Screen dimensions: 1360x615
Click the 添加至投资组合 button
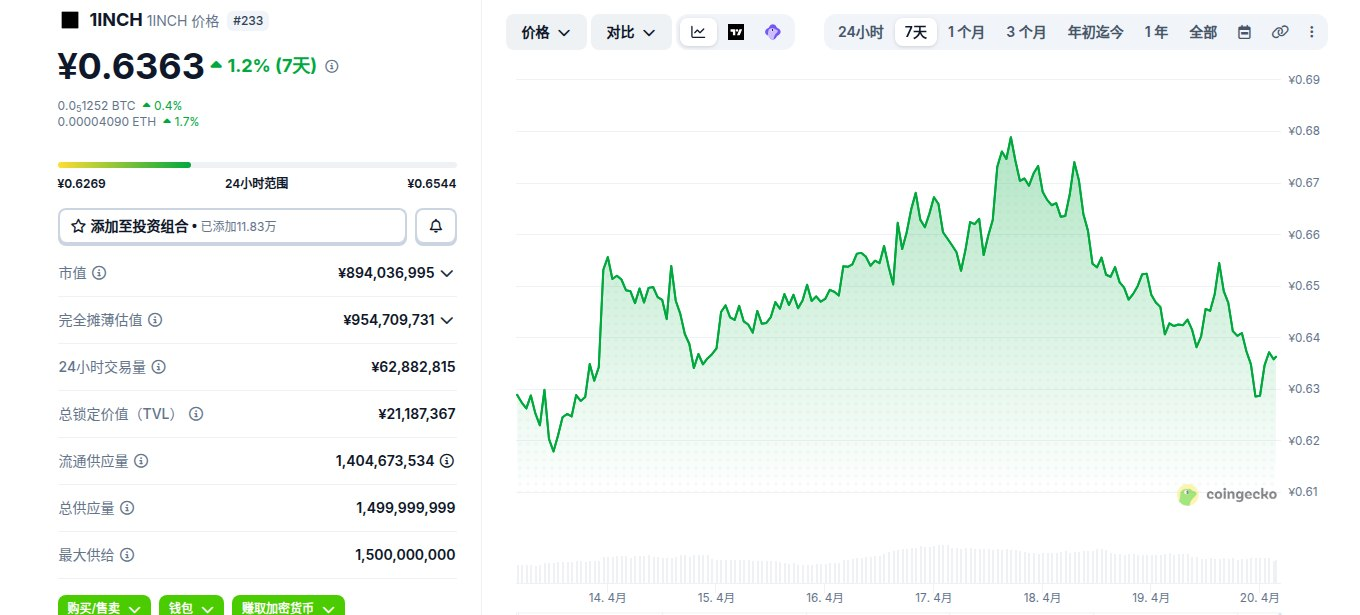[x=232, y=226]
